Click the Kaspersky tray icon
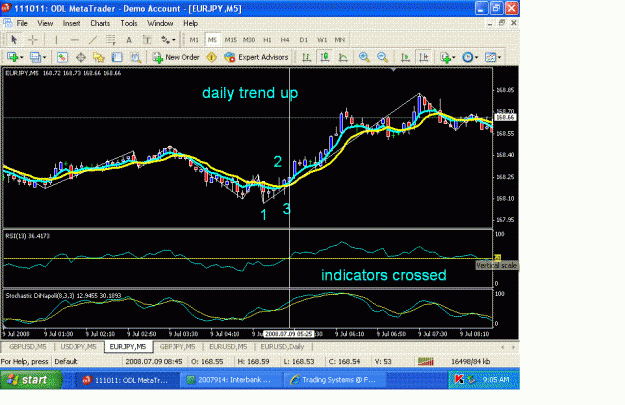 click(459, 380)
